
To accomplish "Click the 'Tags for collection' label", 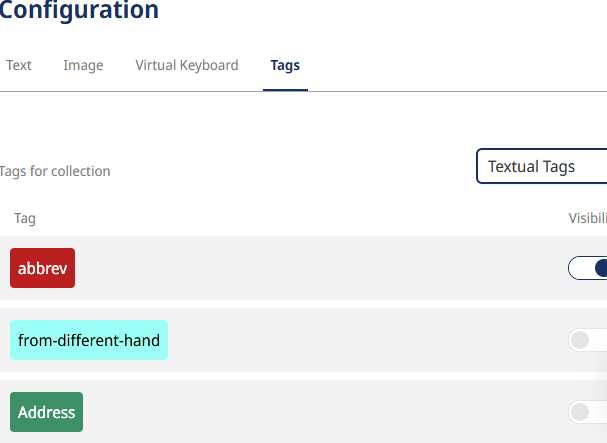I will pyautogui.click(x=55, y=171).
